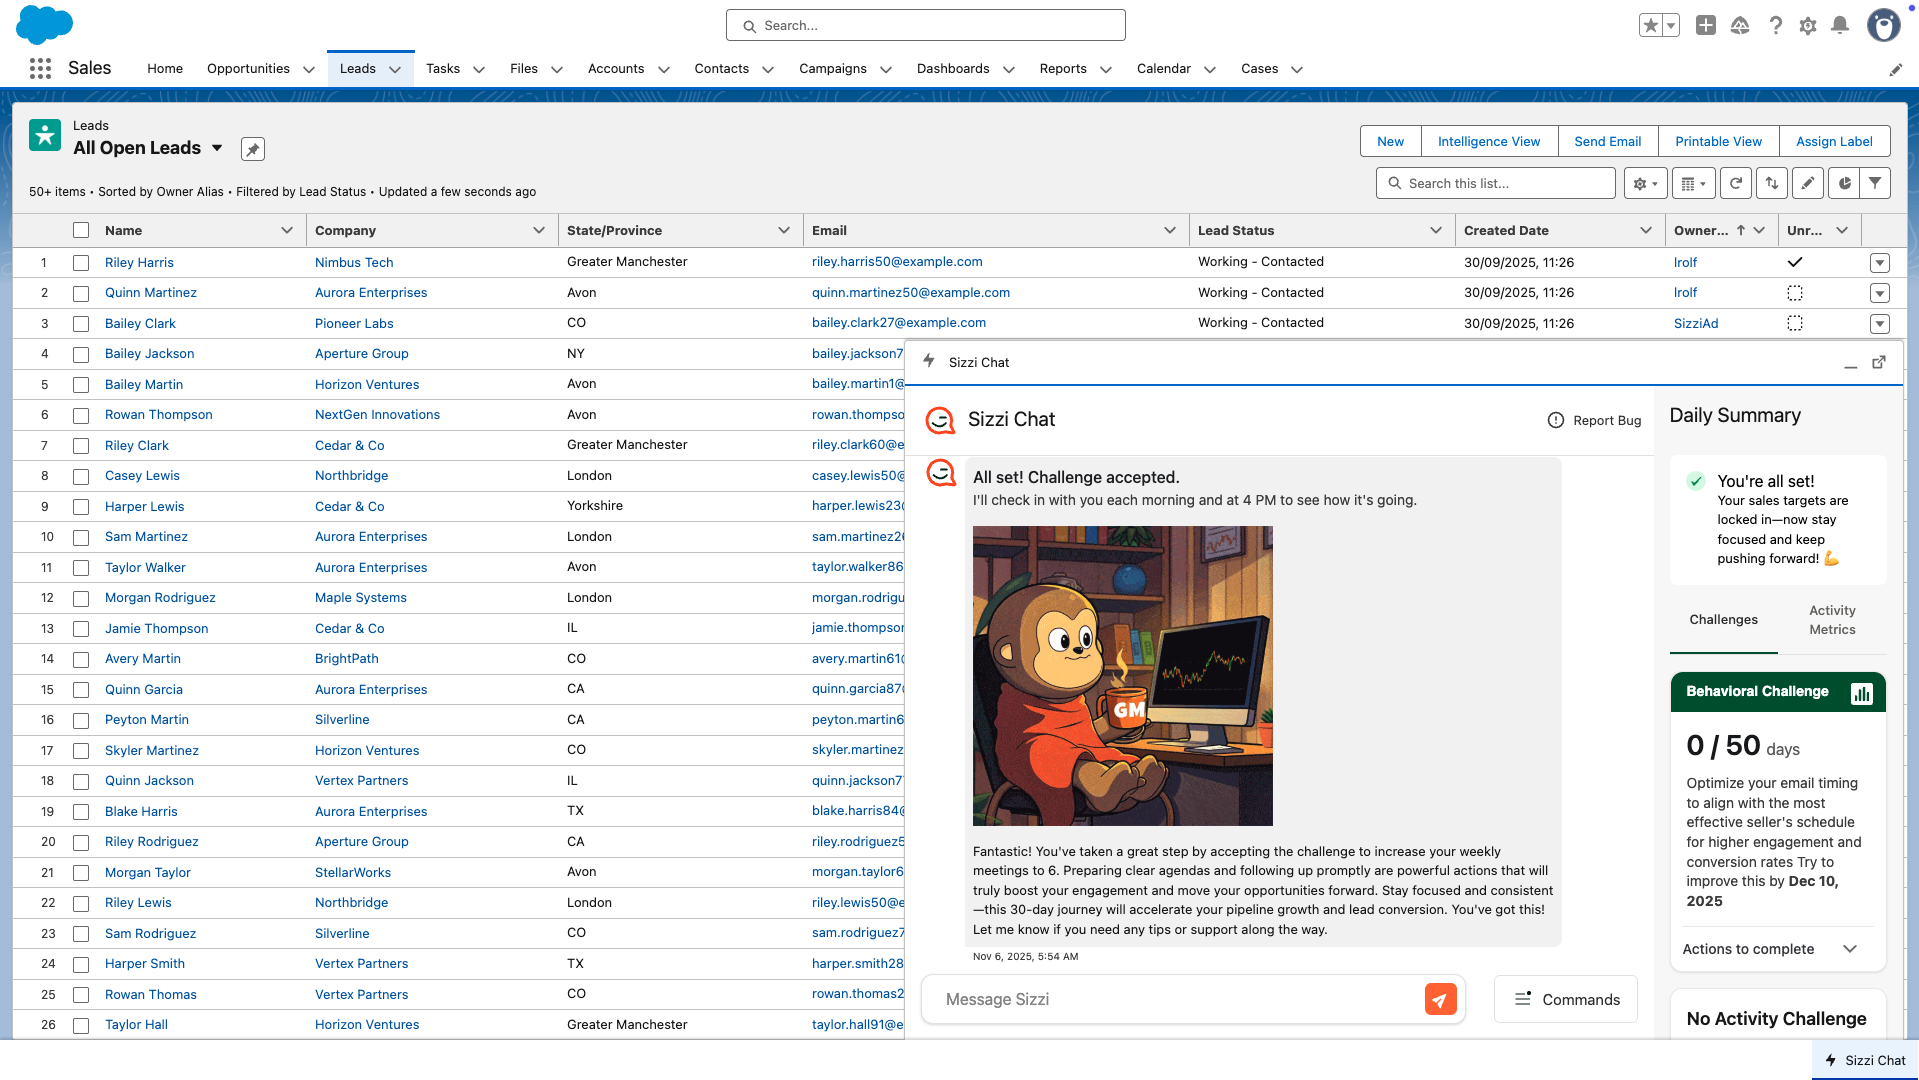Toggle the select-all rows checkbox

pos(81,231)
